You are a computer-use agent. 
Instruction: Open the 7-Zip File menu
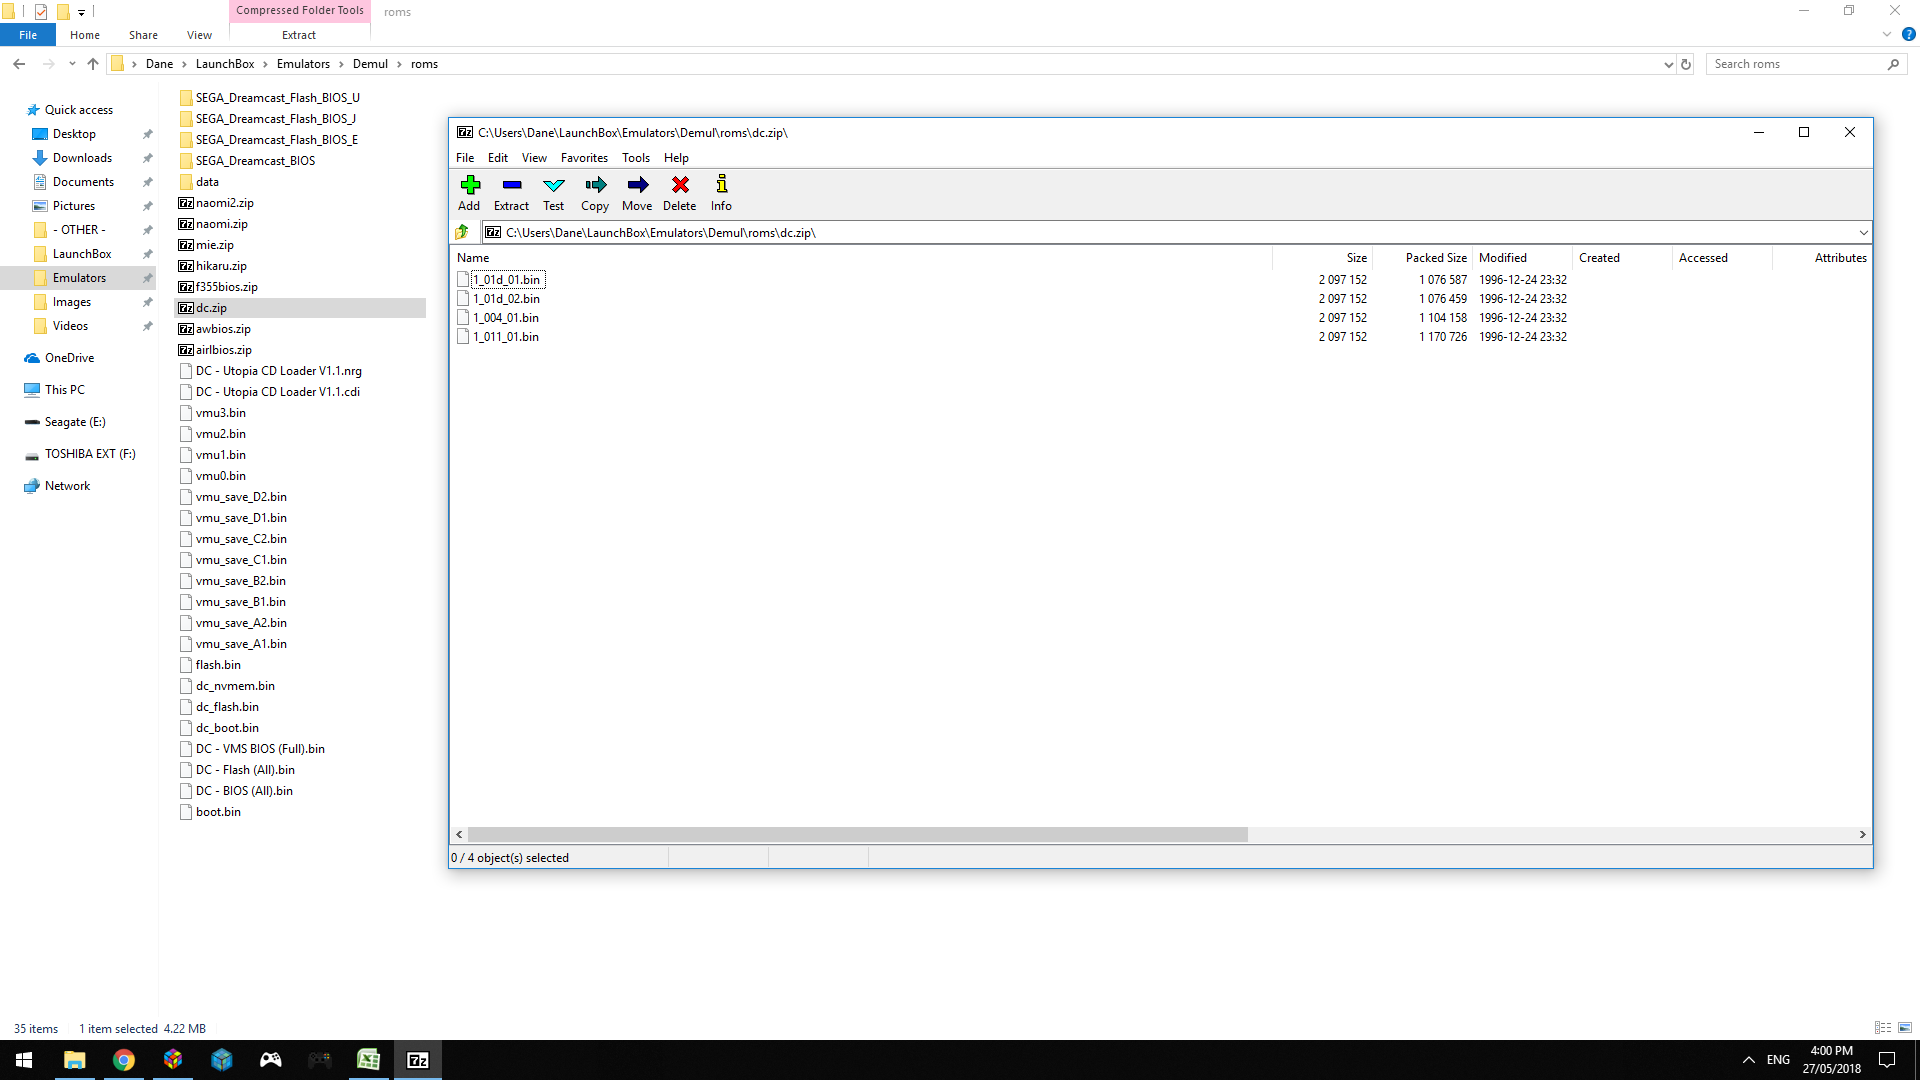(x=465, y=158)
